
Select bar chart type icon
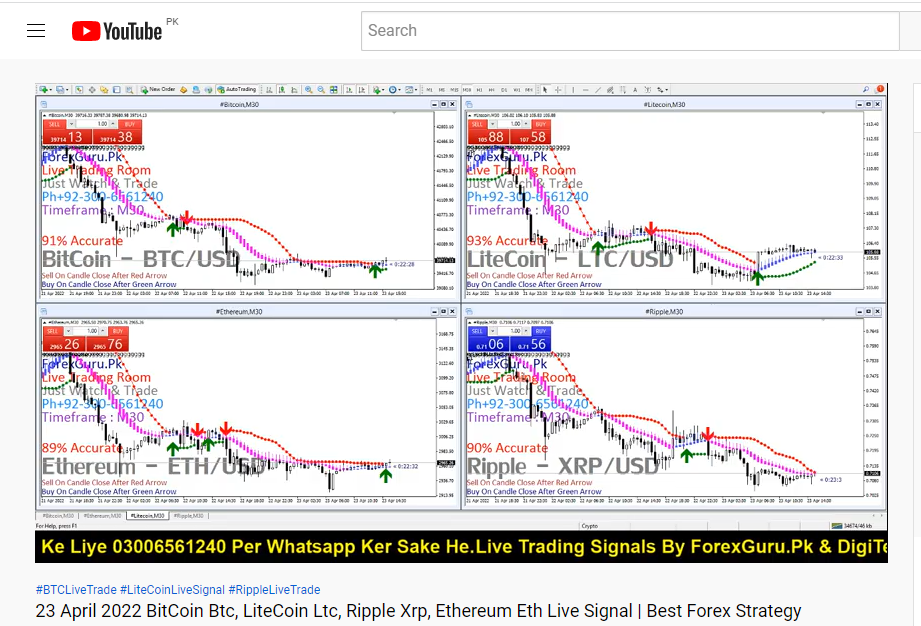pos(269,90)
